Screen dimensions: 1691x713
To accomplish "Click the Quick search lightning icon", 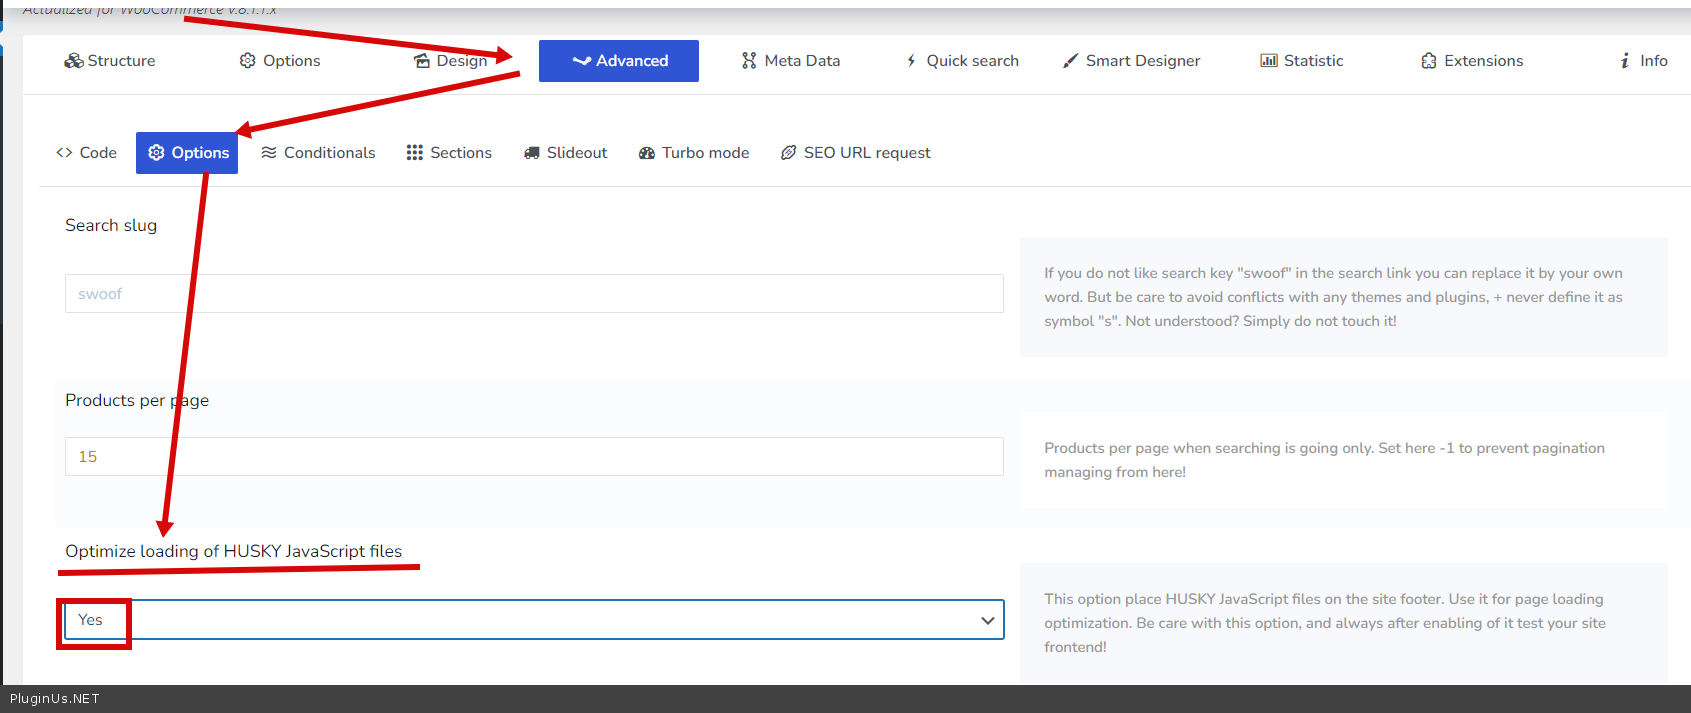I will [x=911, y=61].
